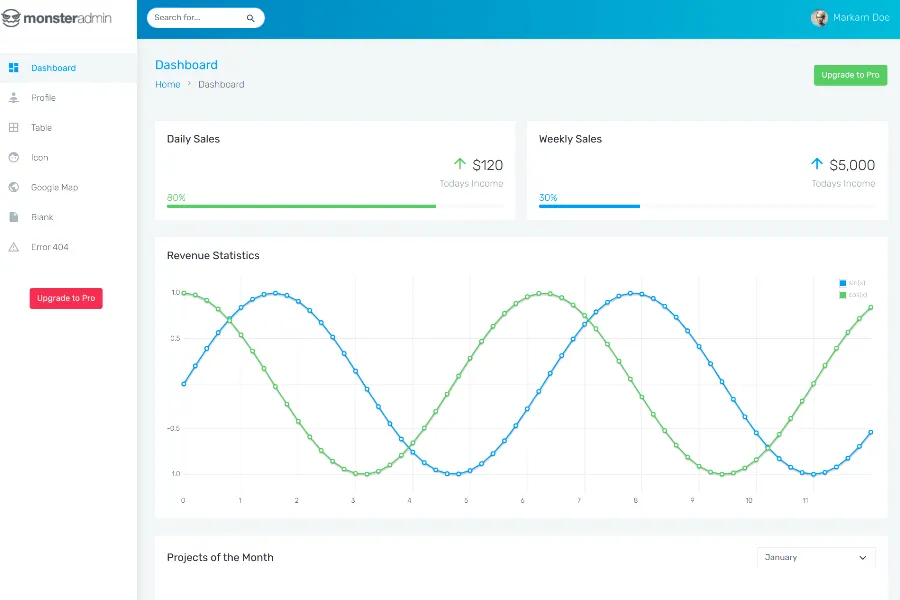Viewport: 900px width, 600px height.
Task: Click the Table grid icon in sidebar
Action: point(14,128)
